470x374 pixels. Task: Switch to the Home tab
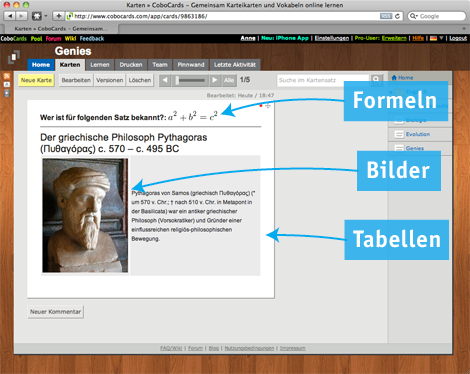41,65
